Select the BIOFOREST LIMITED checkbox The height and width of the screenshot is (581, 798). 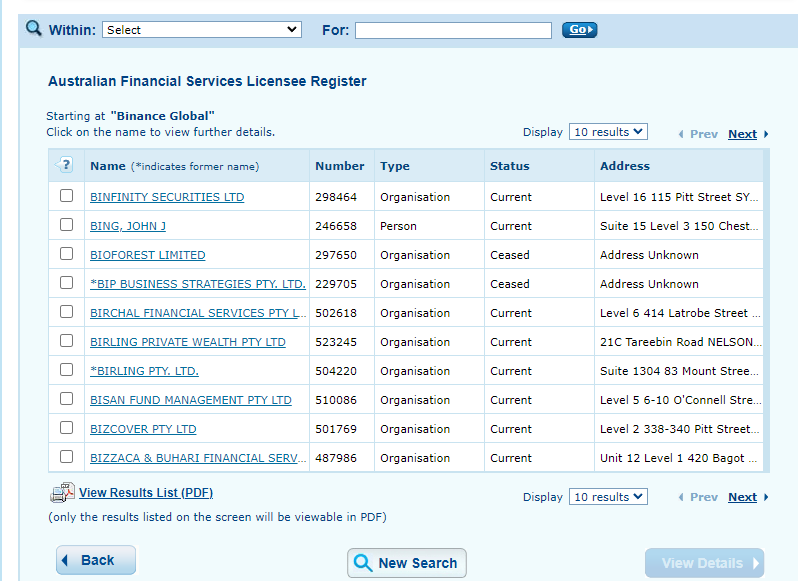(66, 254)
